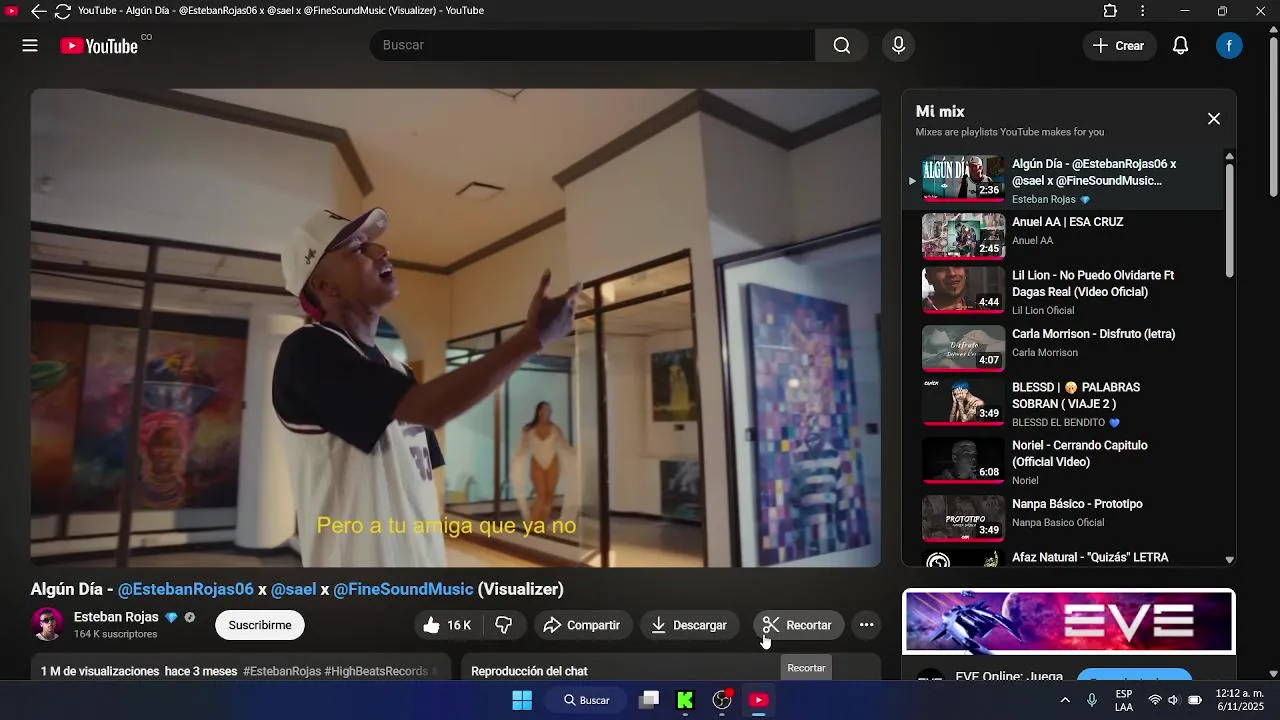Focus the Buscar search field
This screenshot has height=720, width=1280.
click(593, 45)
